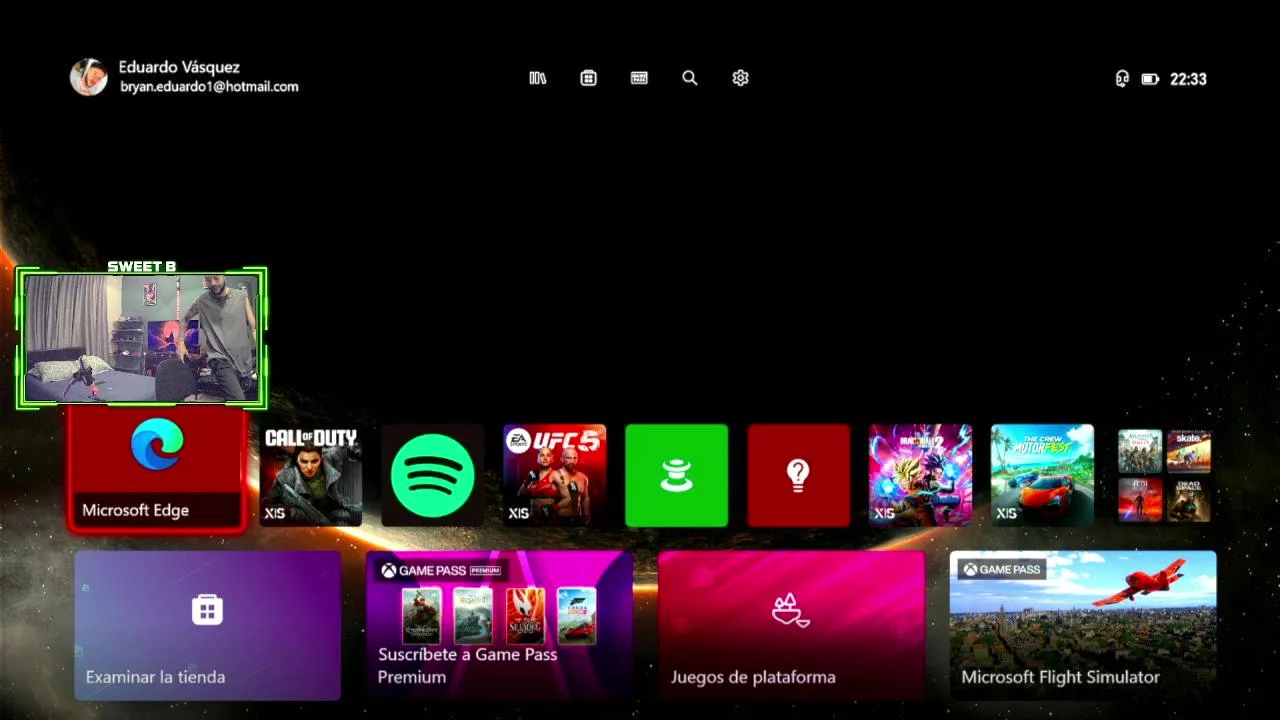Viewport: 1280px width, 720px height.
Task: Click the controller battery icon
Action: pyautogui.click(x=1150, y=79)
